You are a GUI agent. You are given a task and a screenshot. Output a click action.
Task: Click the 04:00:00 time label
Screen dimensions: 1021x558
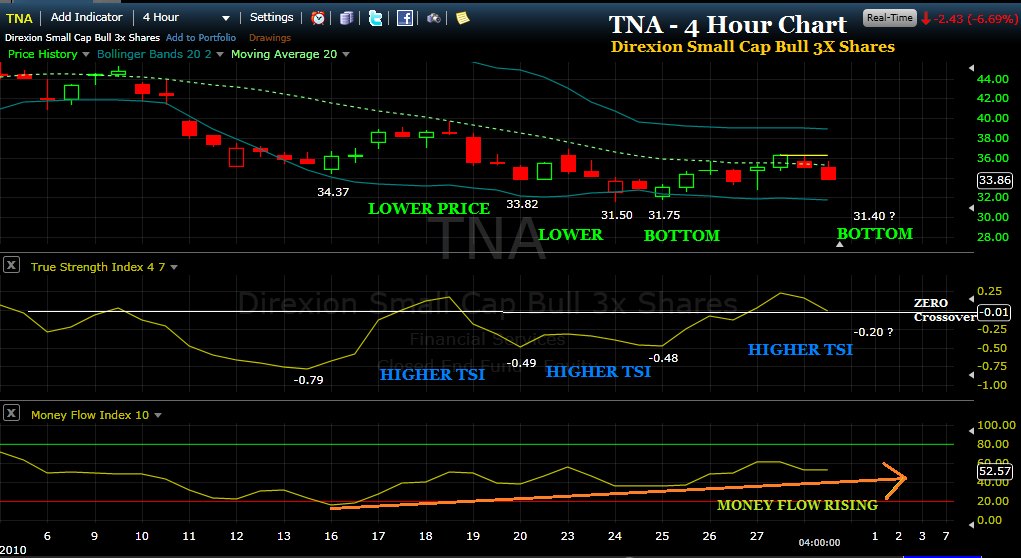(819, 542)
